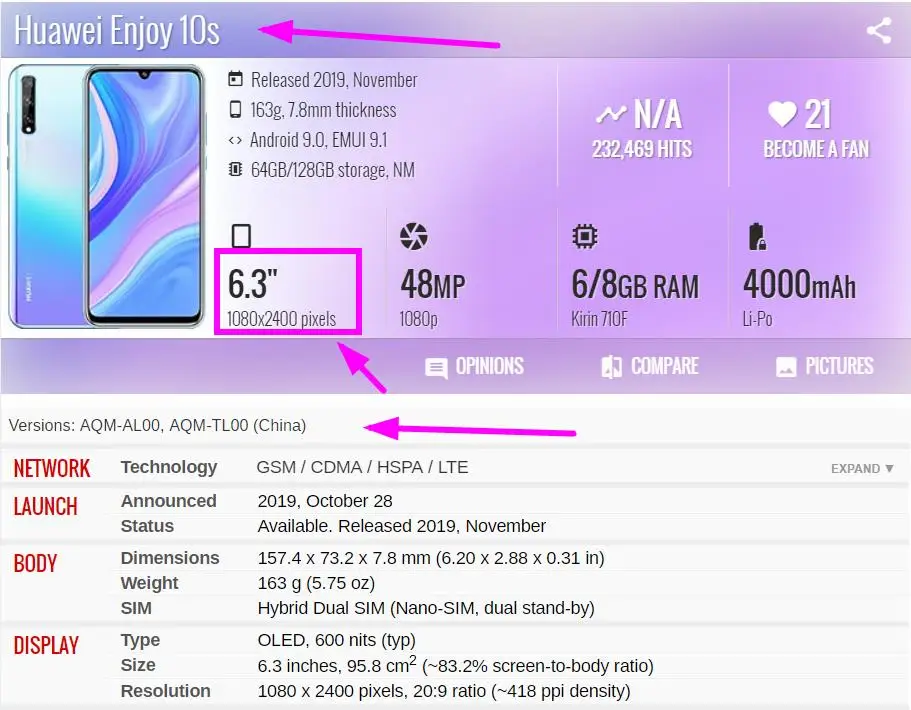Click the Dimensions spec label
Image resolution: width=911 pixels, height=710 pixels.
[170, 558]
